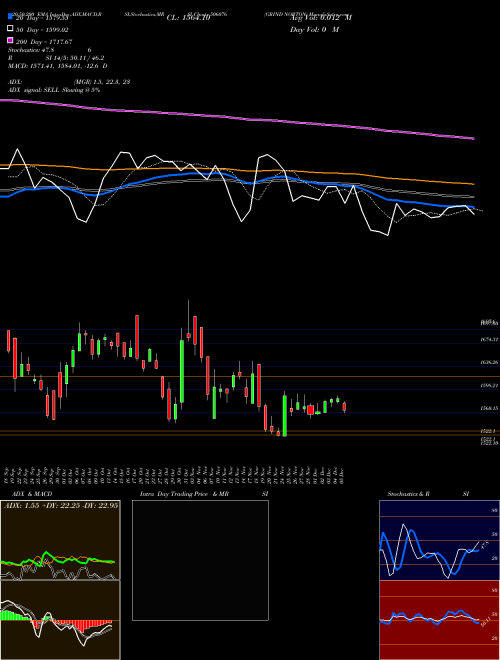This screenshot has height=660, width=500.
Task: Click the 'ADX signal: SELL' text line
Action: coord(54,90)
